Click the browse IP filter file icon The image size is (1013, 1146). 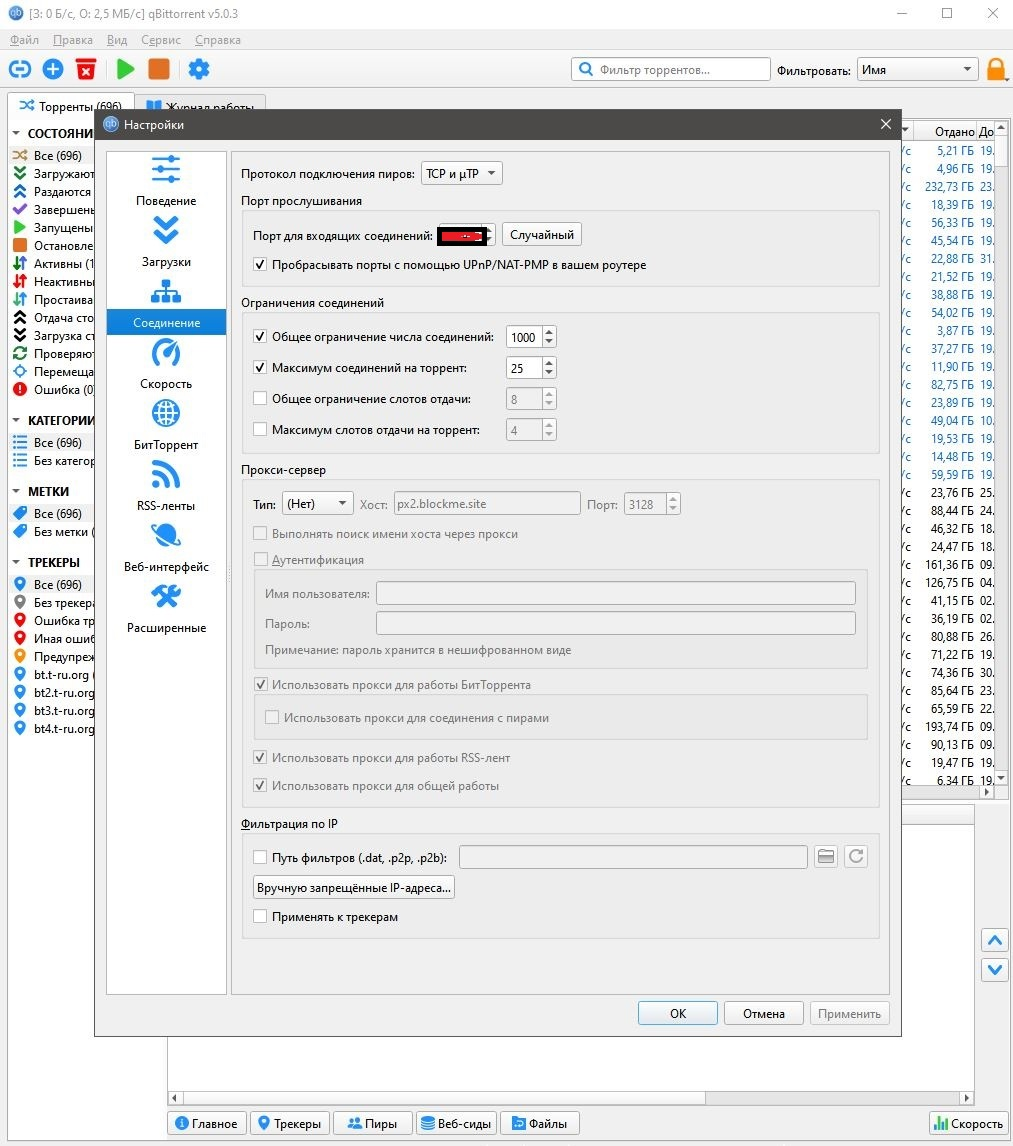click(825, 857)
